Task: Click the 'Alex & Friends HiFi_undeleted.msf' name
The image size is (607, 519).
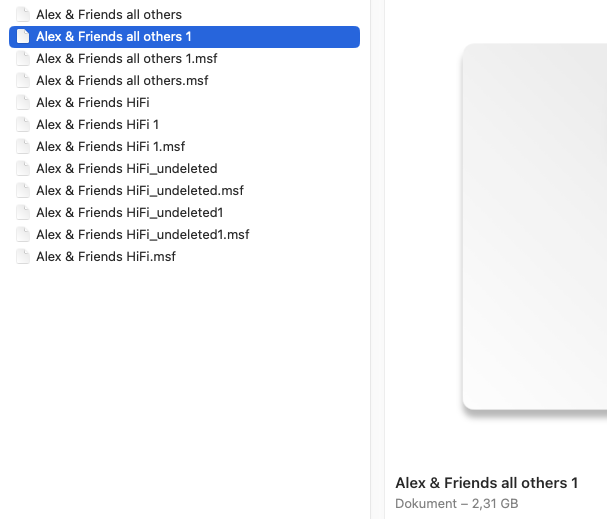Action: tap(140, 191)
